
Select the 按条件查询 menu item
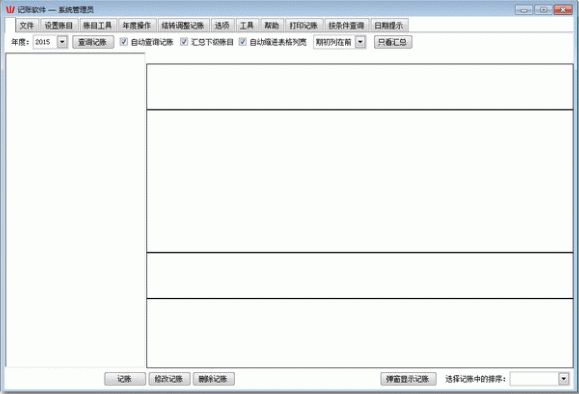pyautogui.click(x=347, y=25)
